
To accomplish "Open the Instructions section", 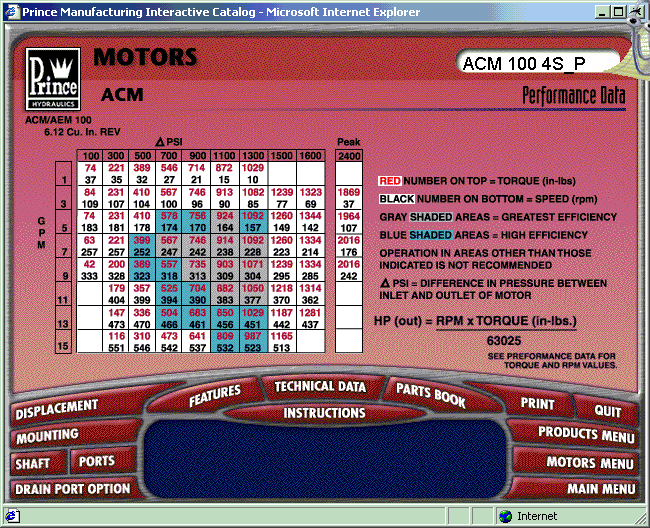I will (324, 412).
